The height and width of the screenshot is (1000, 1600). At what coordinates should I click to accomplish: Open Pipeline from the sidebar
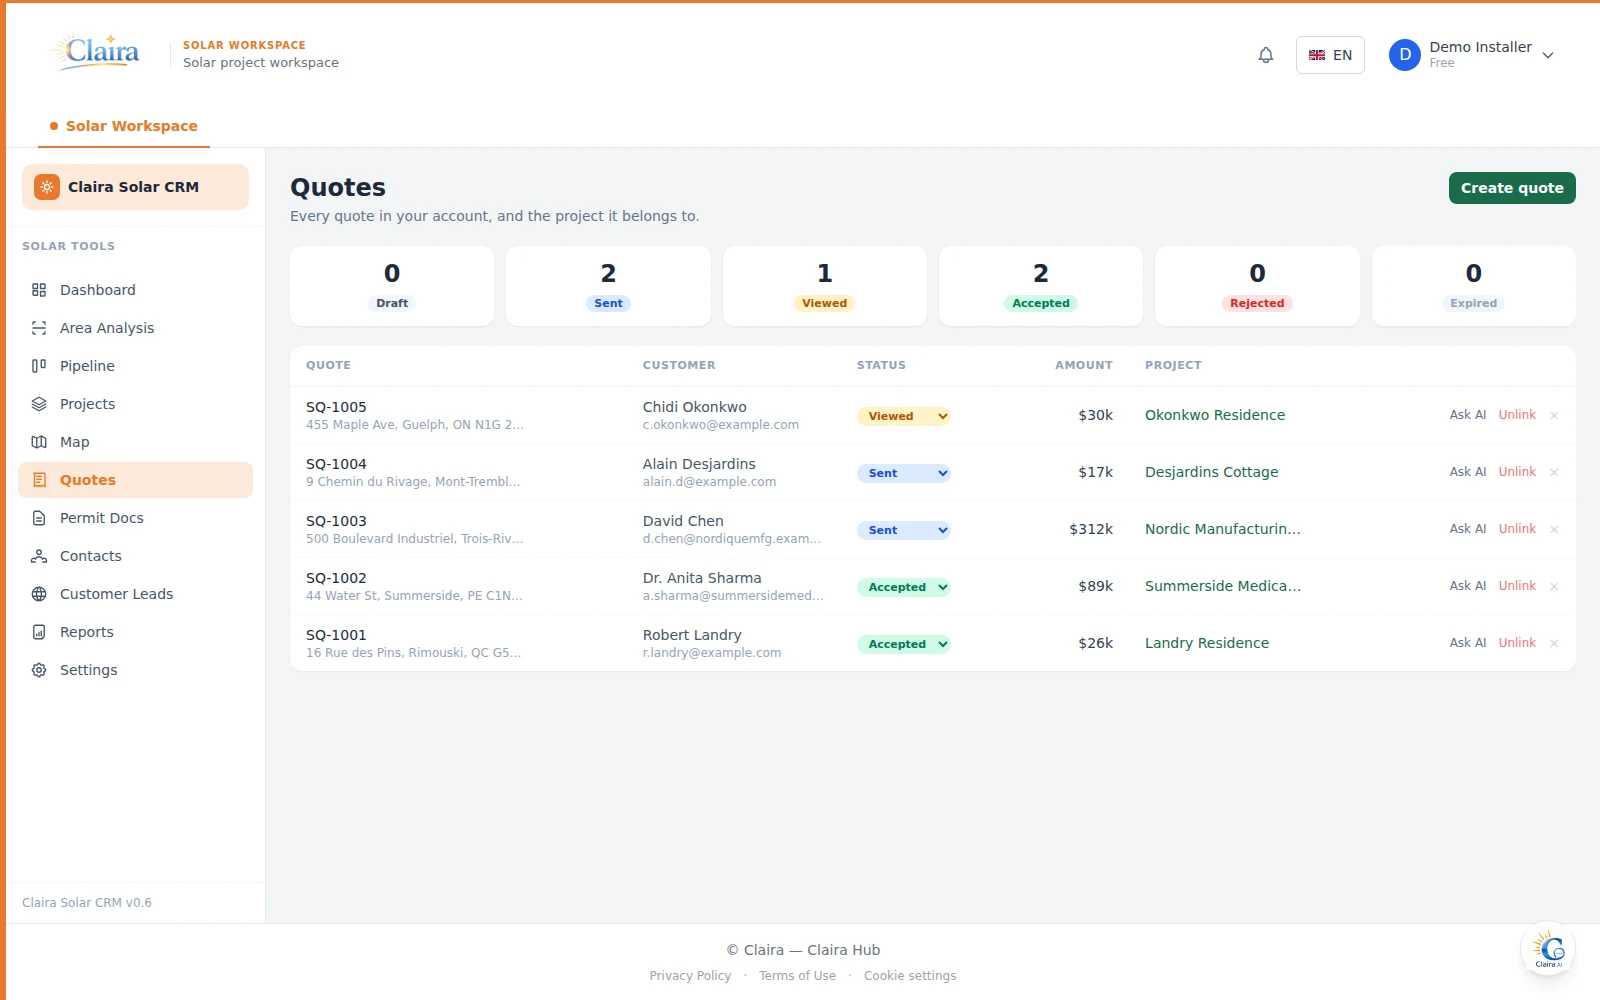click(136, 366)
